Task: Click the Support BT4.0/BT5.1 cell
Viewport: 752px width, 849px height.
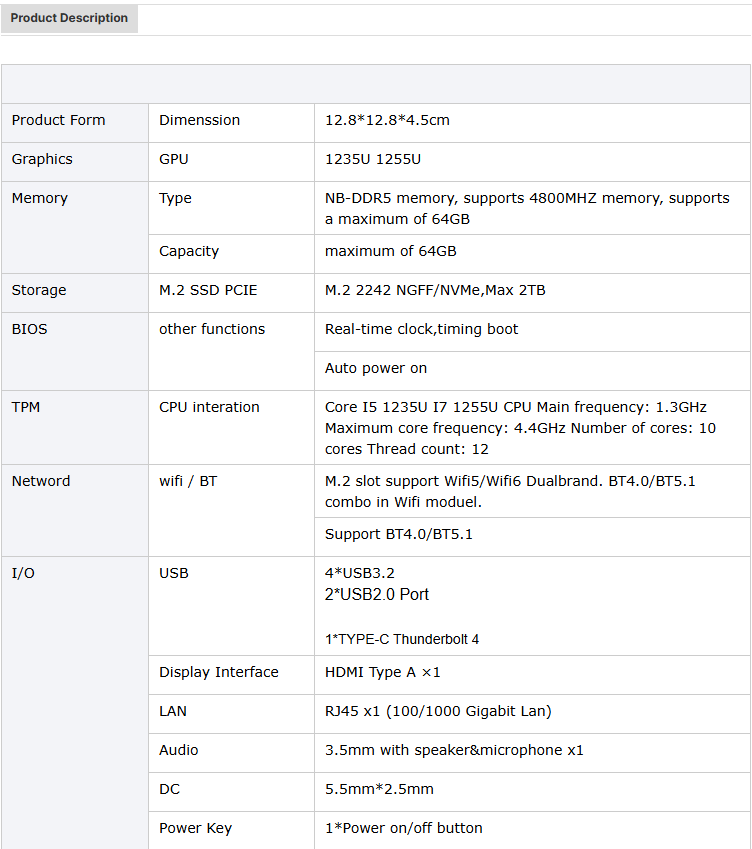Action: [x=399, y=534]
